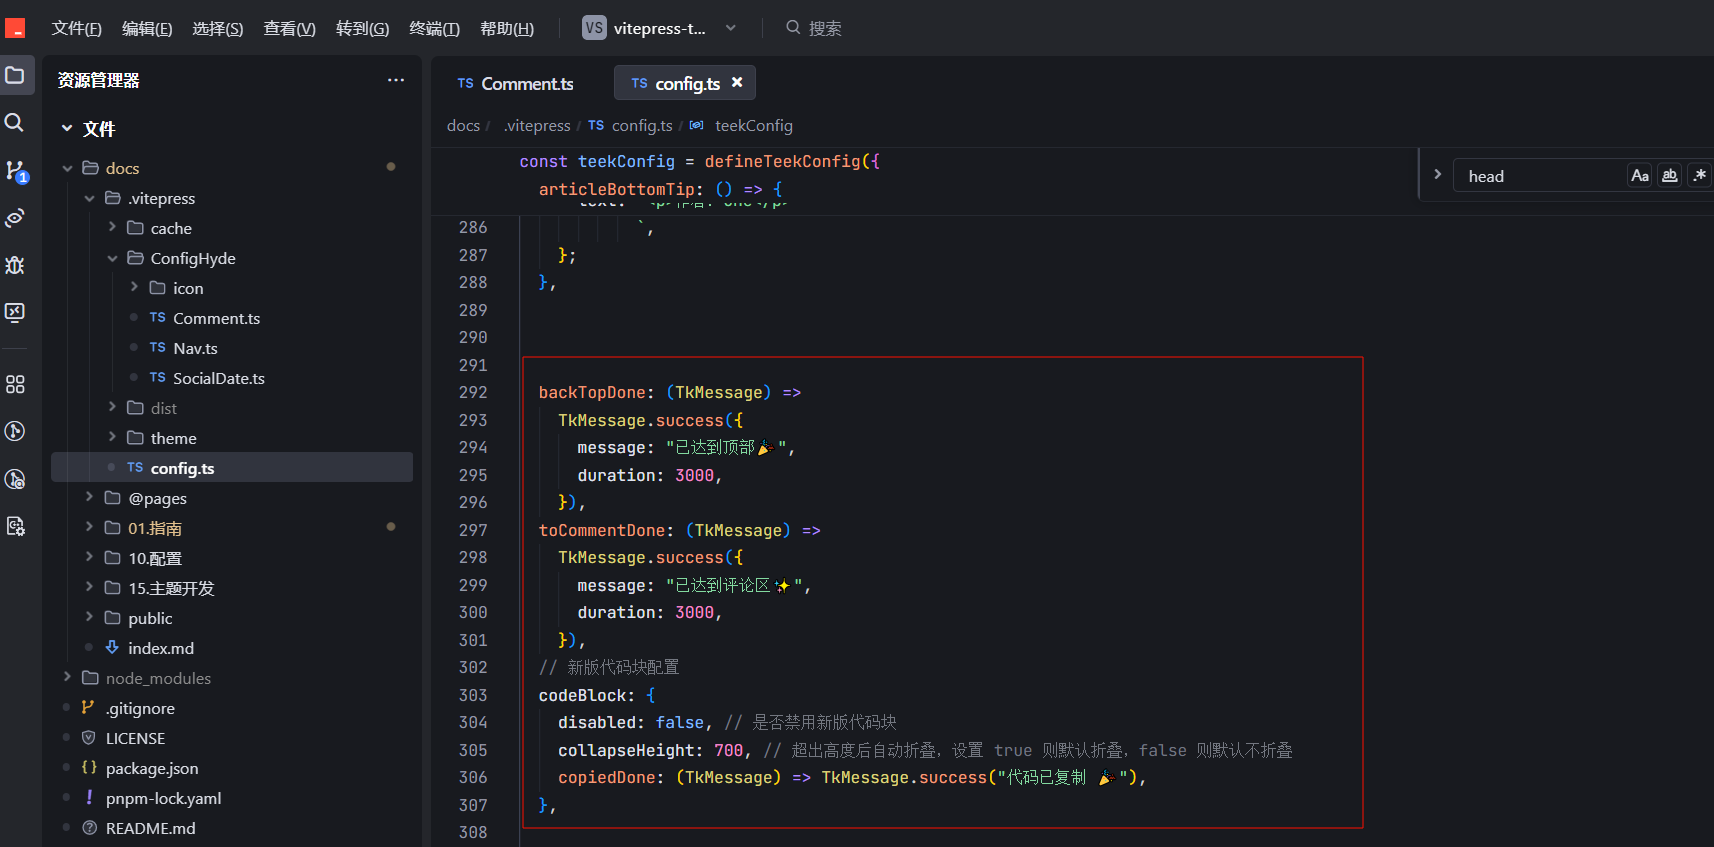Toggle Match Case in find widget
1714x847 pixels.
point(1640,176)
